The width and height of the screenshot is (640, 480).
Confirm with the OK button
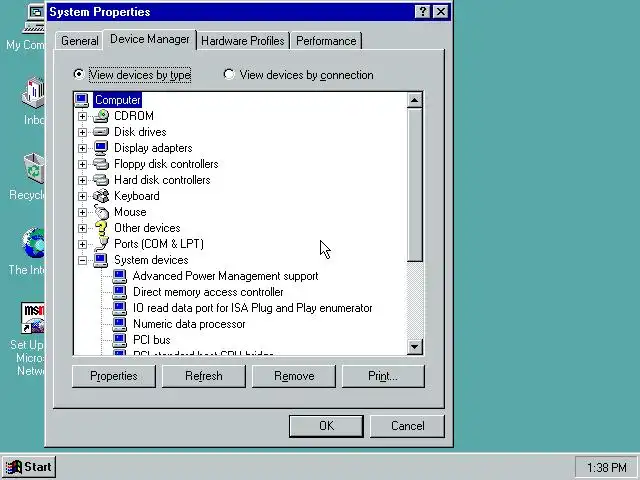coord(326,426)
